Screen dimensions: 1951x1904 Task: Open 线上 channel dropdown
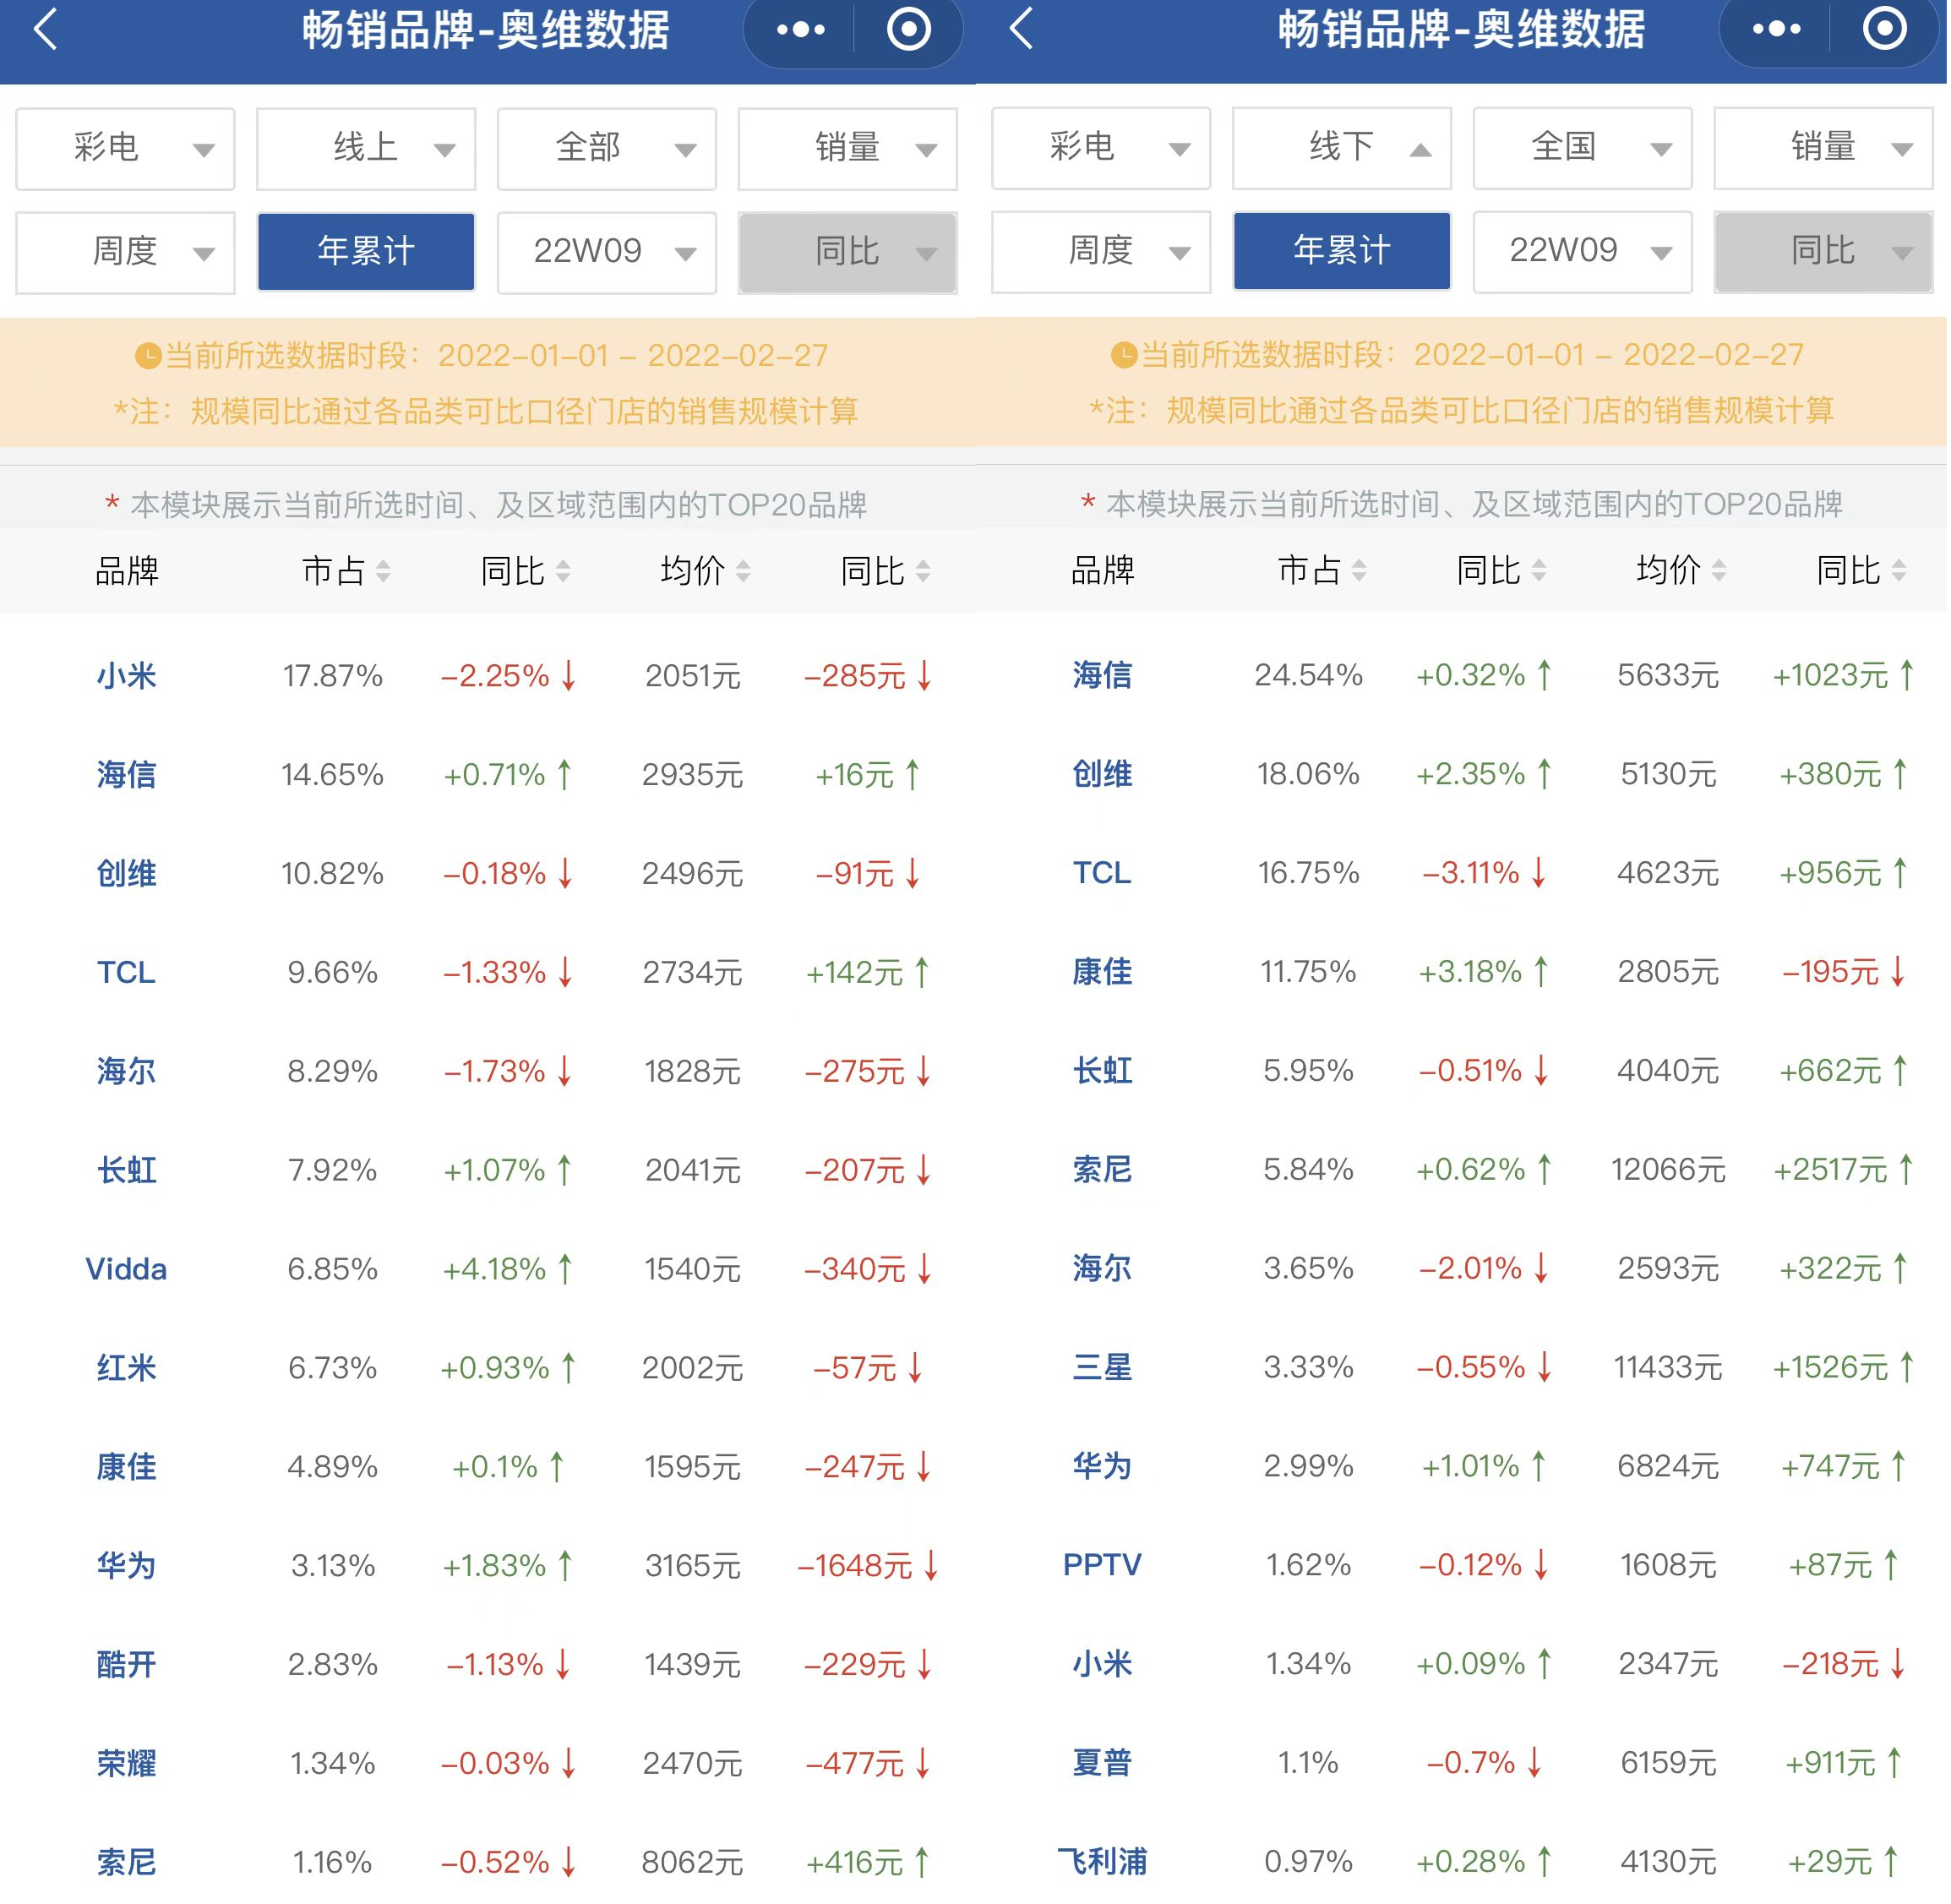(367, 149)
